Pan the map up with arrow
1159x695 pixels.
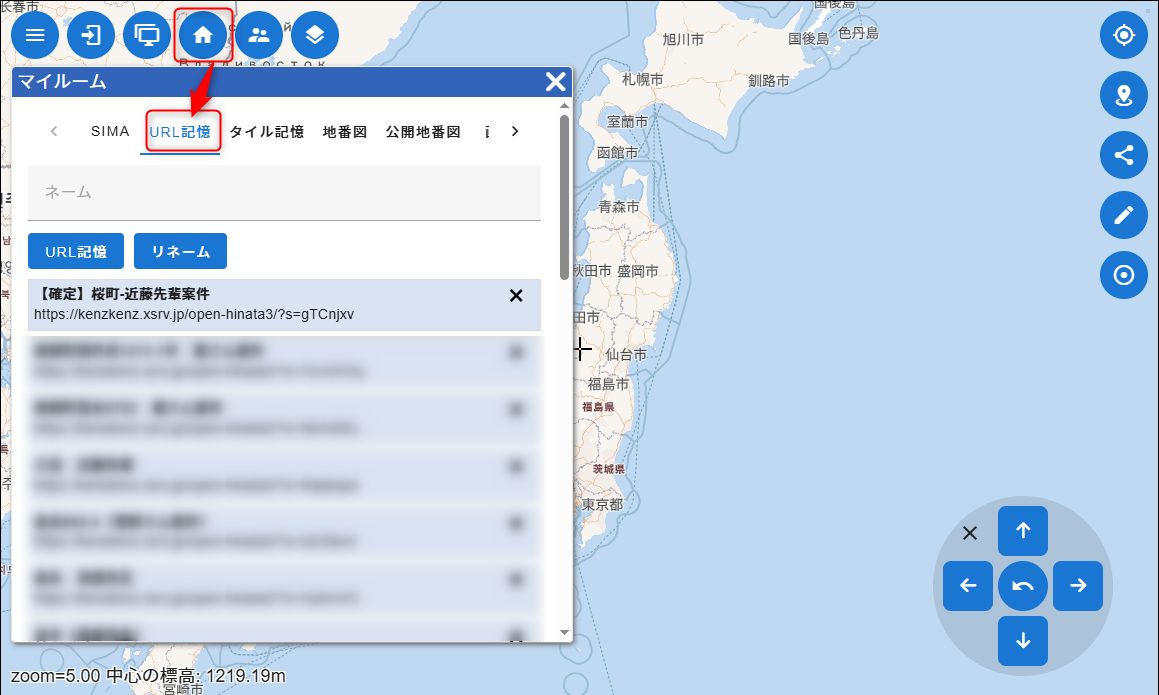click(1023, 531)
